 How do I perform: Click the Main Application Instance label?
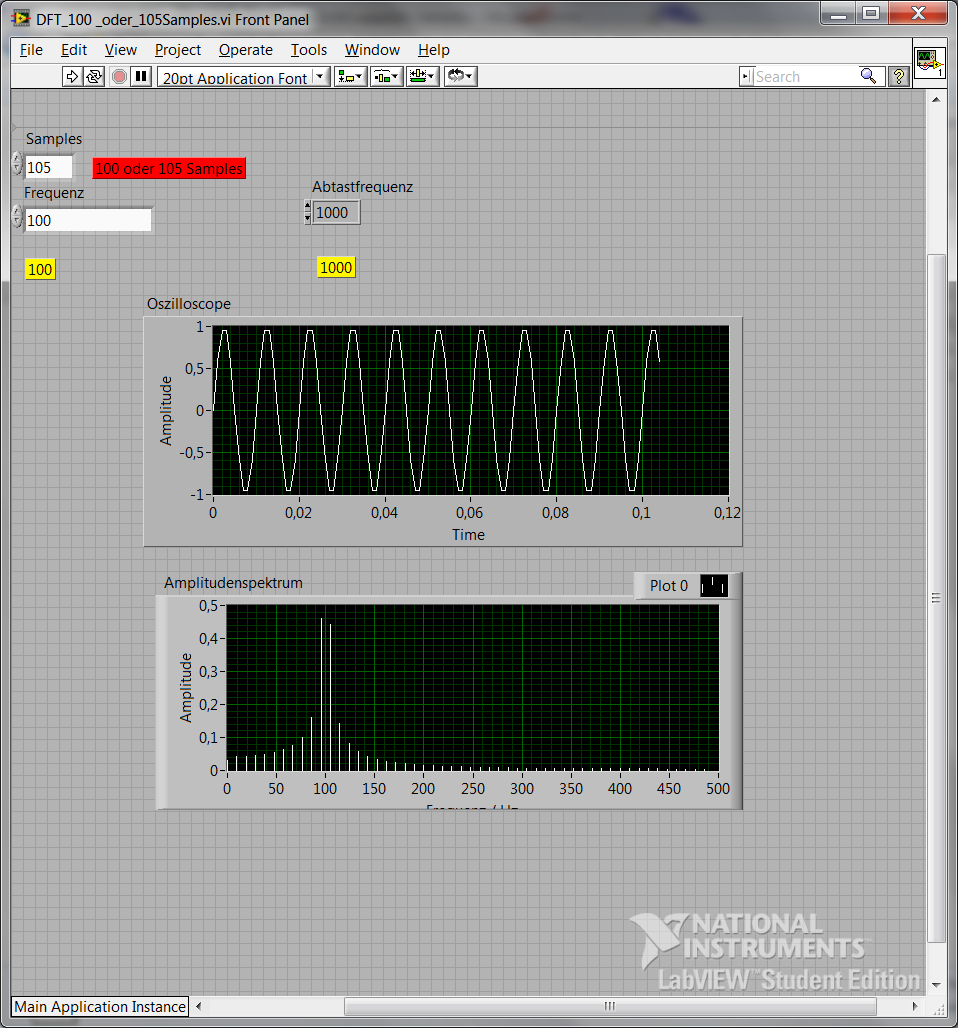(100, 1007)
